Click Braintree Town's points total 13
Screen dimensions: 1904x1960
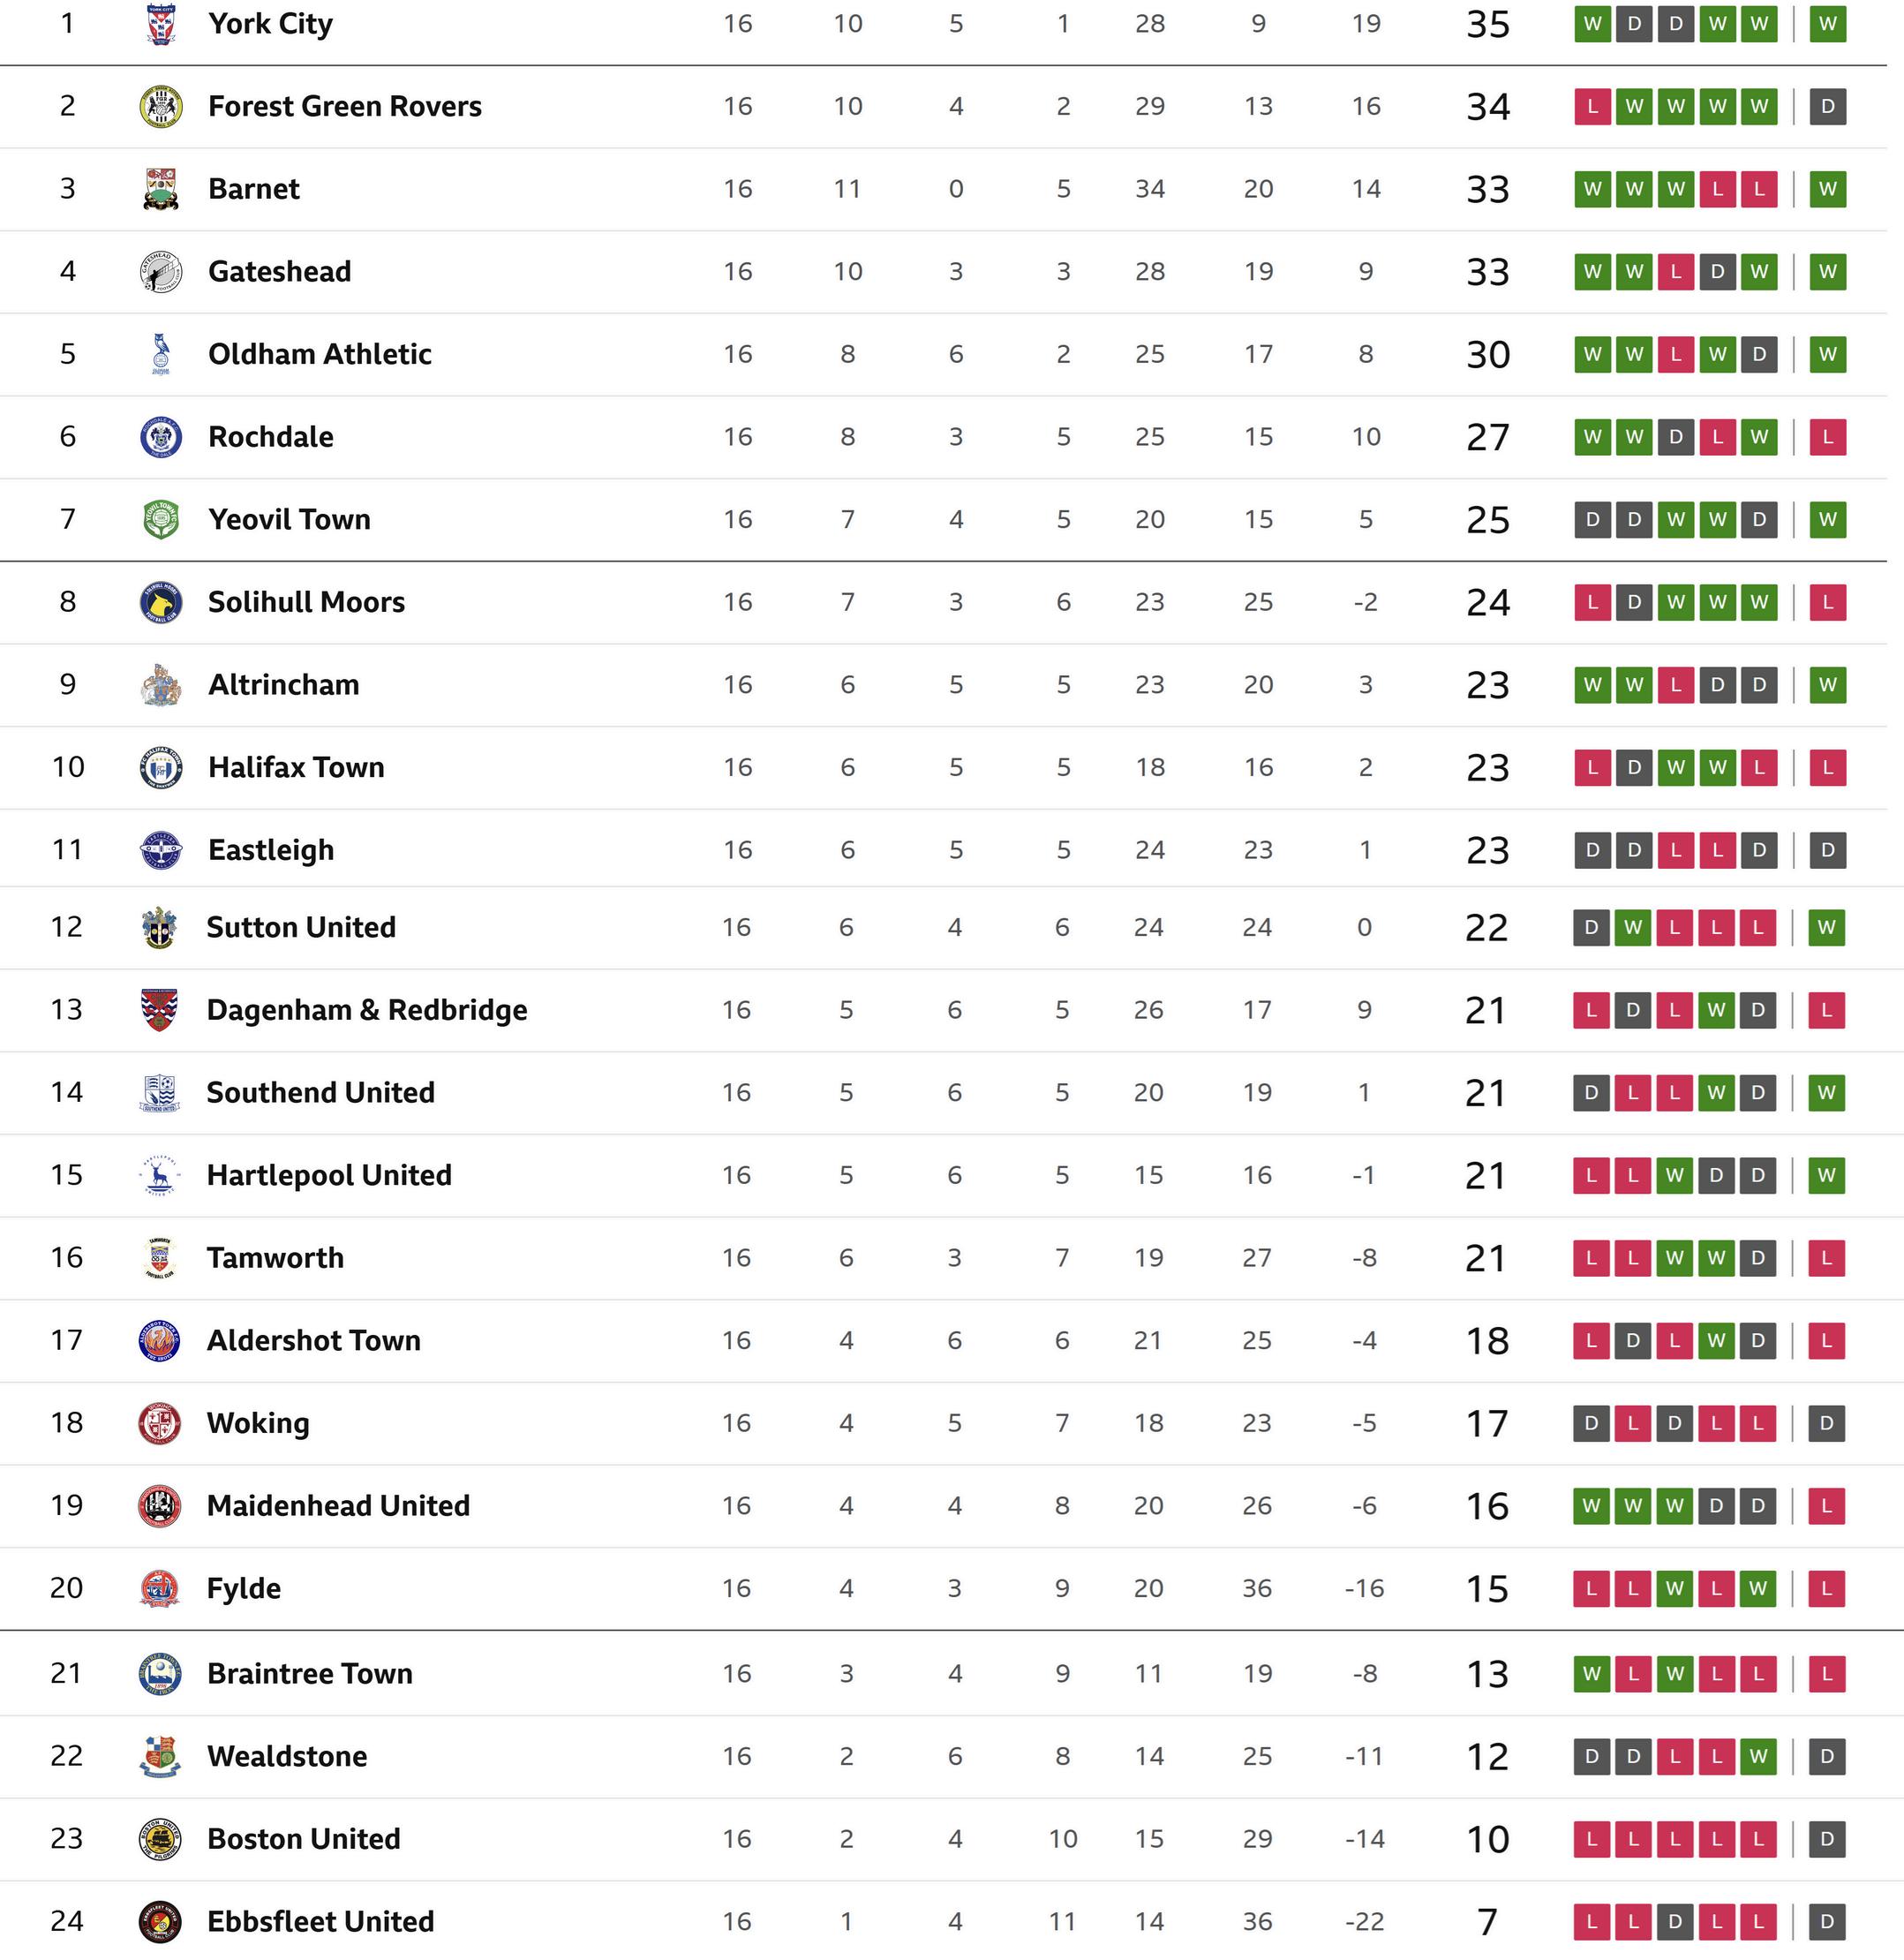[1487, 1674]
